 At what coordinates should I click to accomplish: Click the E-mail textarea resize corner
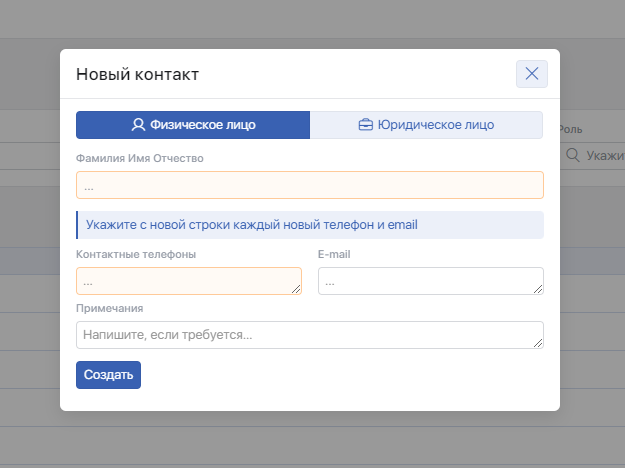pyautogui.click(x=538, y=289)
